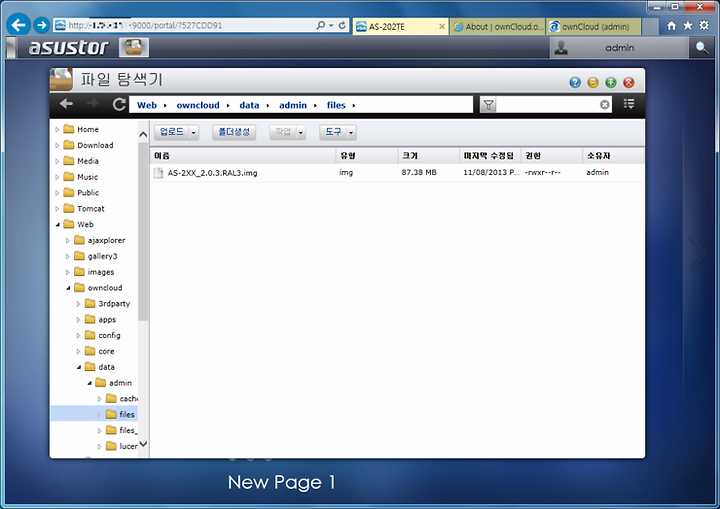This screenshot has height=509, width=720.
Task: Expand the 3rdparty folder tree node
Action: pyautogui.click(x=78, y=304)
